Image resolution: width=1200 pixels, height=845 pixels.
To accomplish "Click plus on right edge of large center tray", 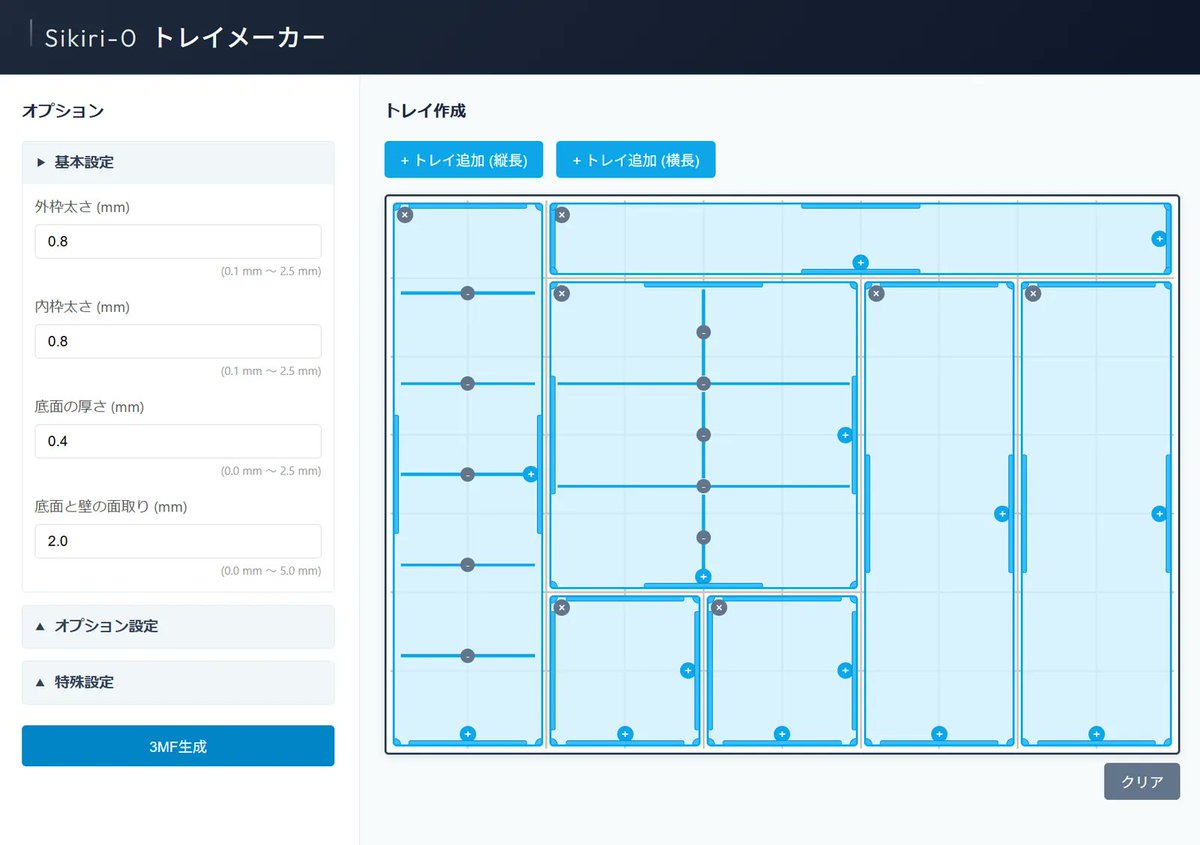I will (845, 435).
